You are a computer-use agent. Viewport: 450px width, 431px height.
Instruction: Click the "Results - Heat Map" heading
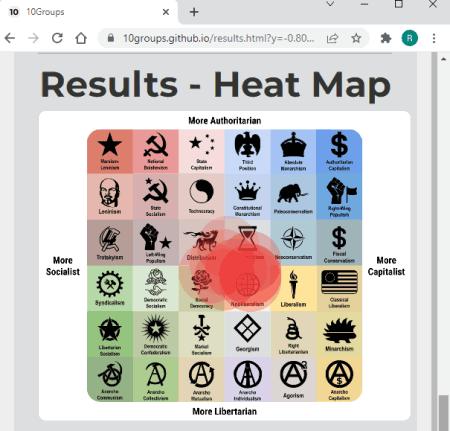point(215,84)
